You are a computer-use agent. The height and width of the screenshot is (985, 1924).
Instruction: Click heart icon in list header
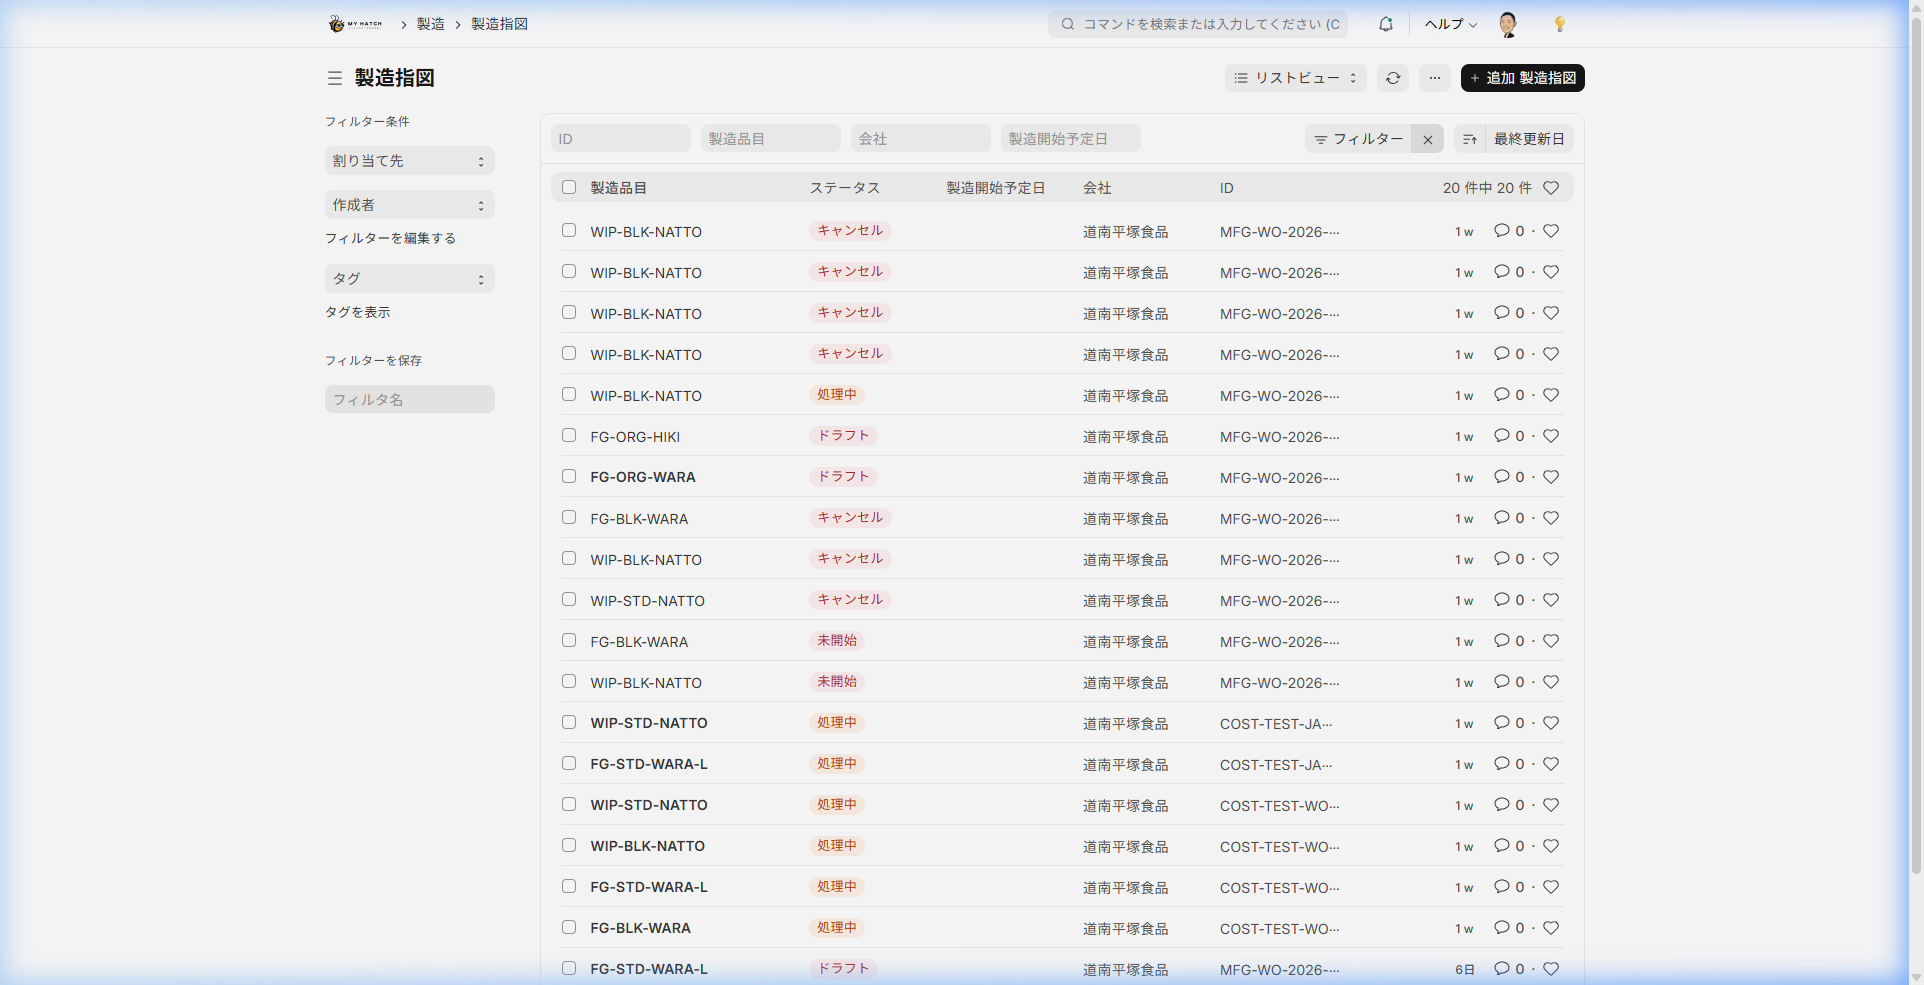pos(1551,188)
